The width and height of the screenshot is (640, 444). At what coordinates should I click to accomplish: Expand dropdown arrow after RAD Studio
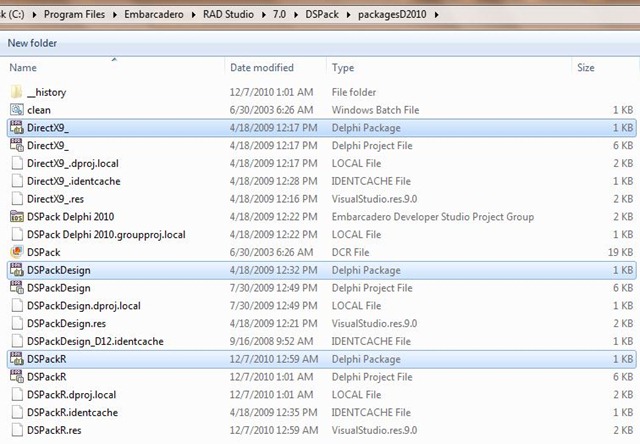coord(263,15)
